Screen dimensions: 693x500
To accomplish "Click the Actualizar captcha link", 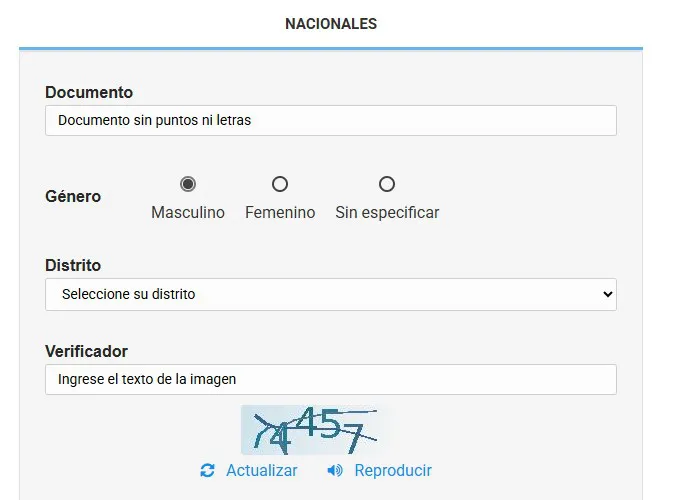I will 261,470.
